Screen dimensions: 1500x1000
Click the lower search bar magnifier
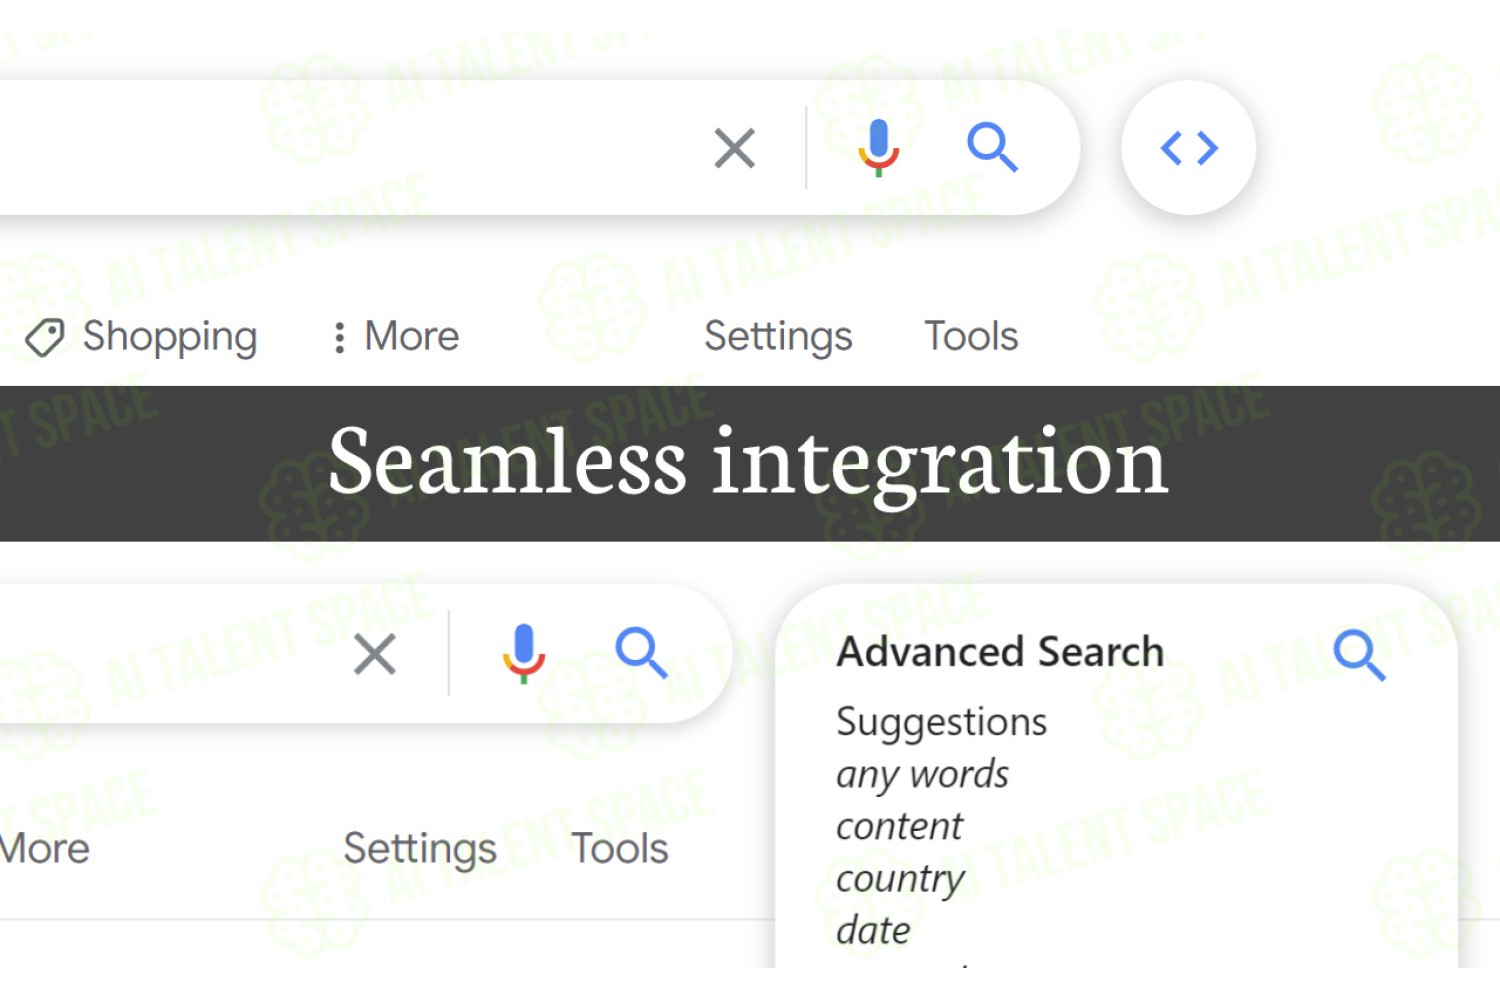tap(641, 654)
